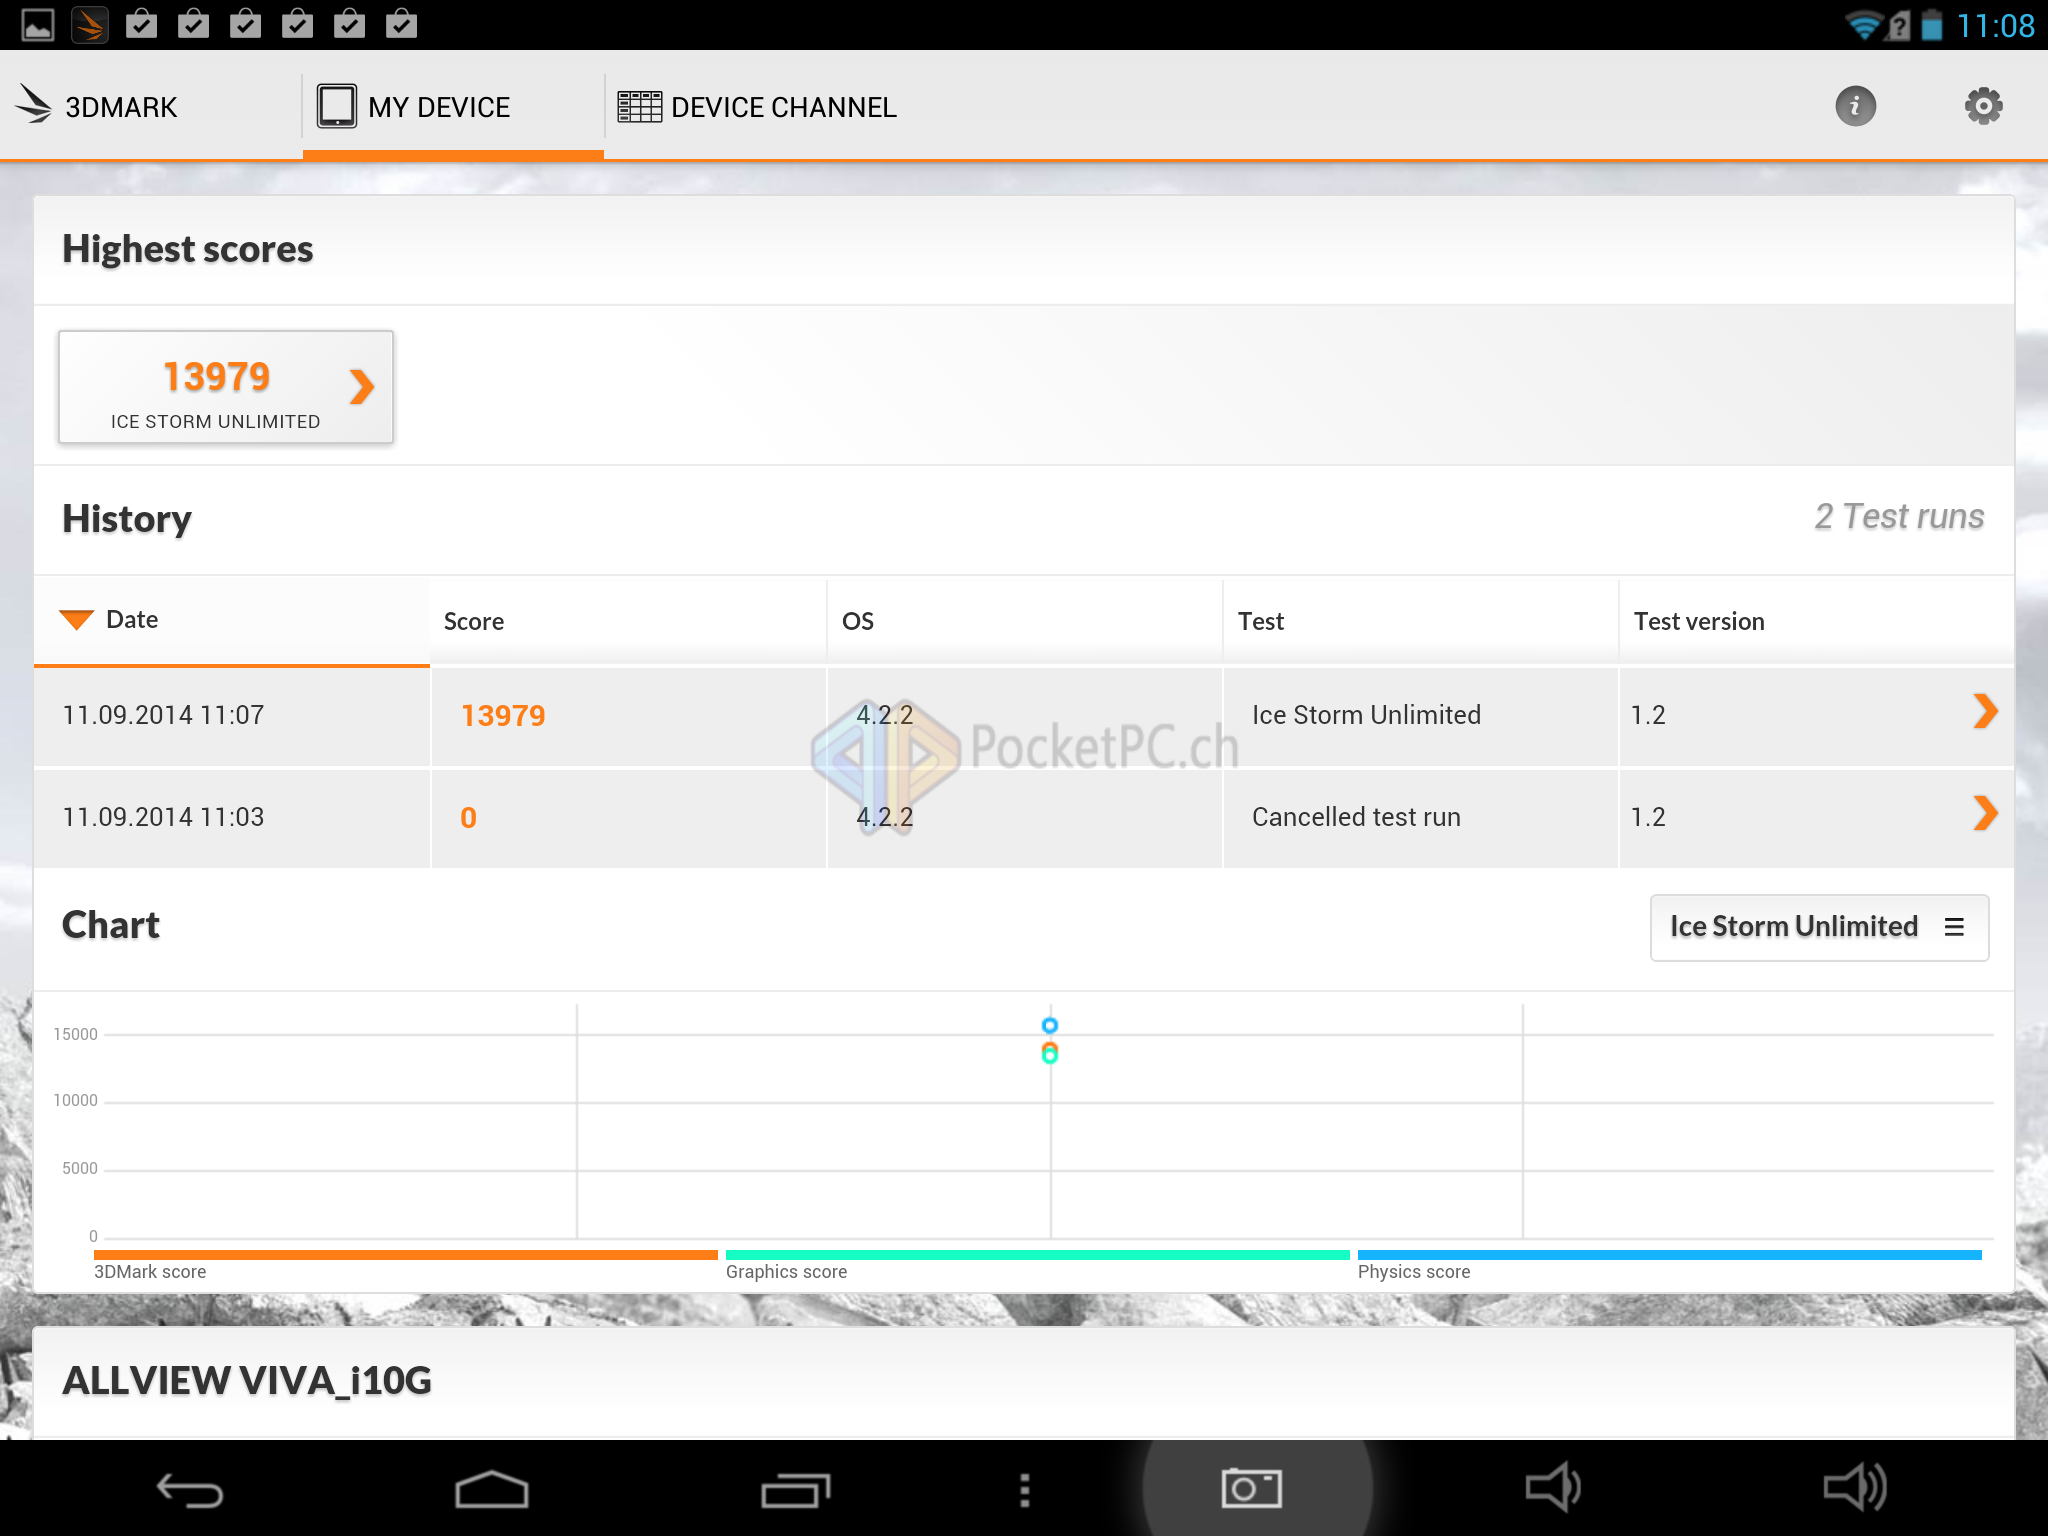Click the OS column header
2048x1536 pixels.
click(1024, 620)
